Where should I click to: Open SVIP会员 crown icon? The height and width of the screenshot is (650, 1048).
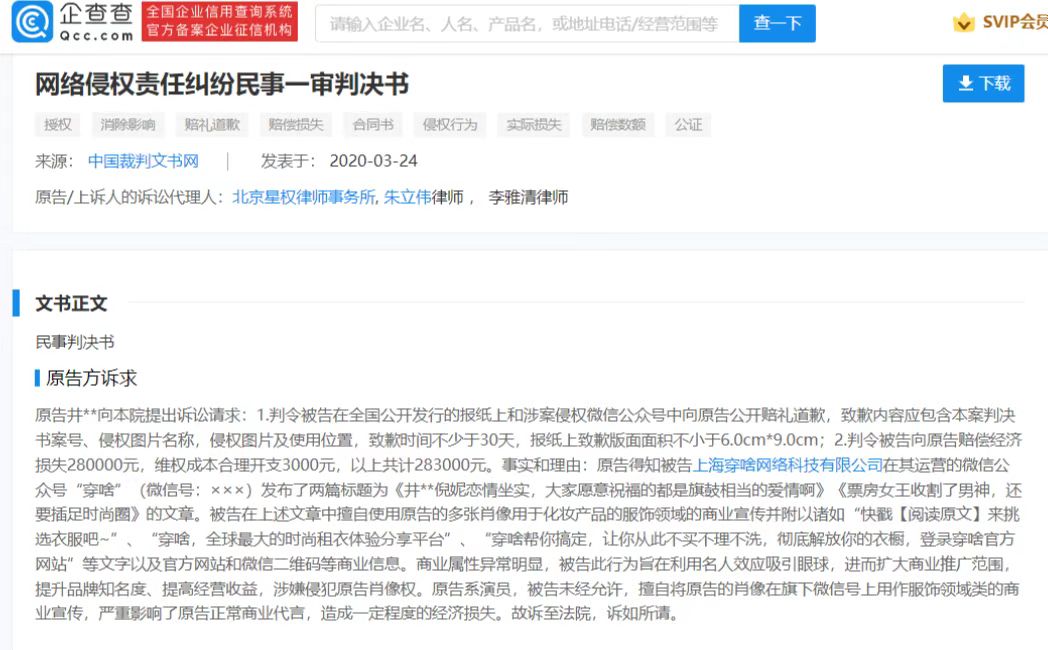coord(963,23)
